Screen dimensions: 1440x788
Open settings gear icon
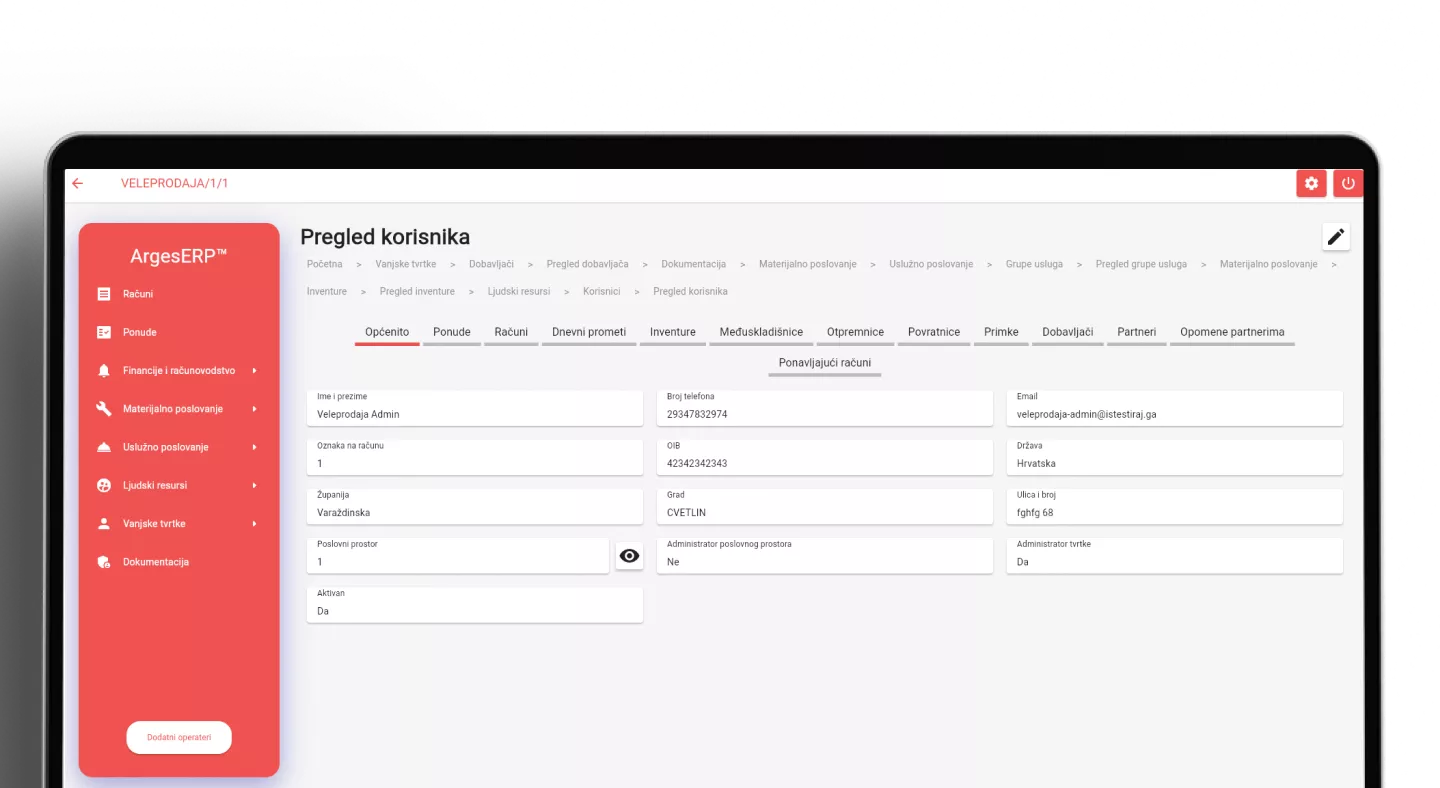(1311, 184)
